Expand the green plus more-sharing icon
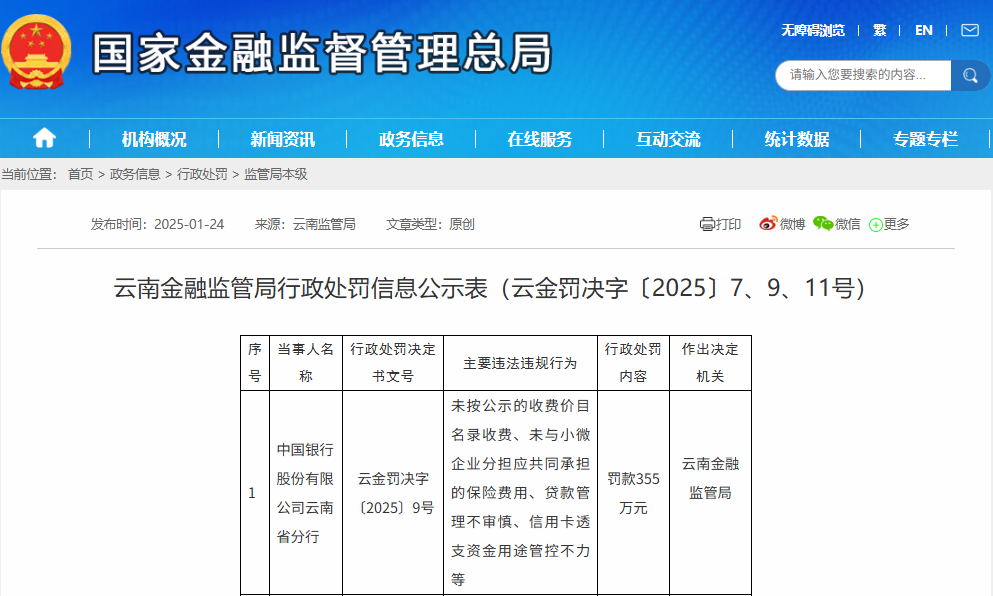The height and width of the screenshot is (596, 993). point(876,225)
